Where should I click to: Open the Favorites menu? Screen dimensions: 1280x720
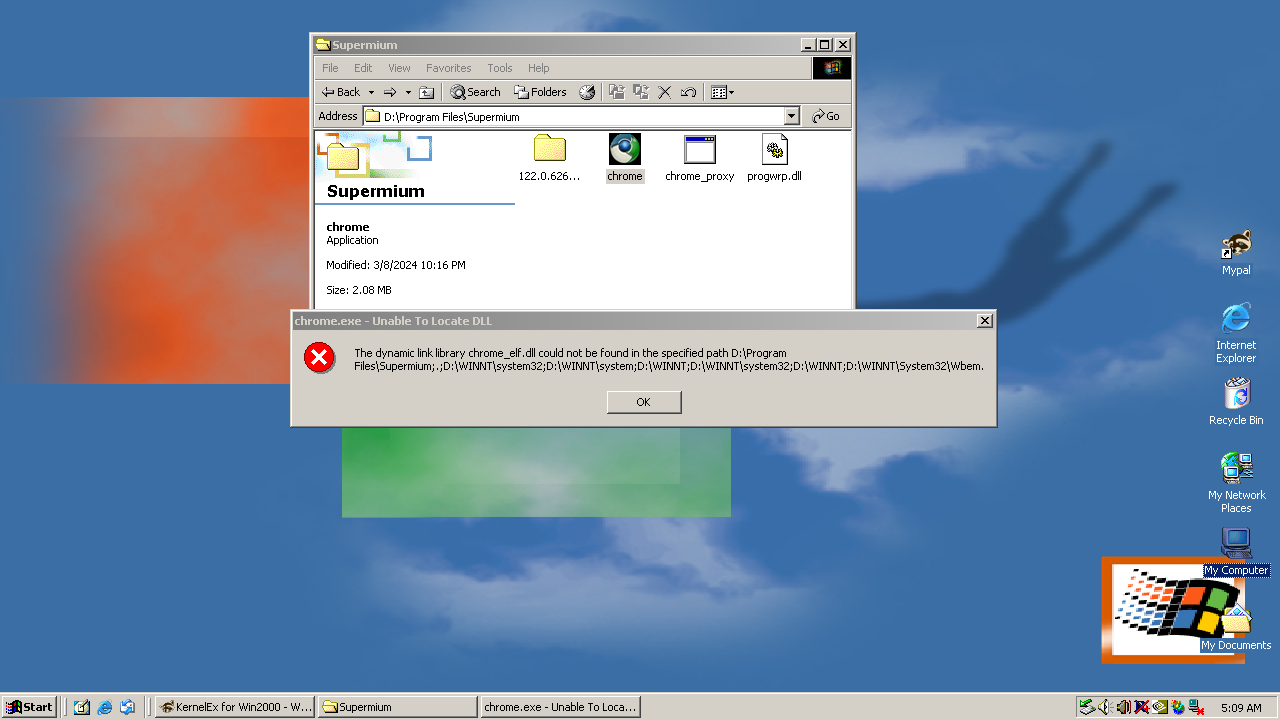click(x=449, y=68)
